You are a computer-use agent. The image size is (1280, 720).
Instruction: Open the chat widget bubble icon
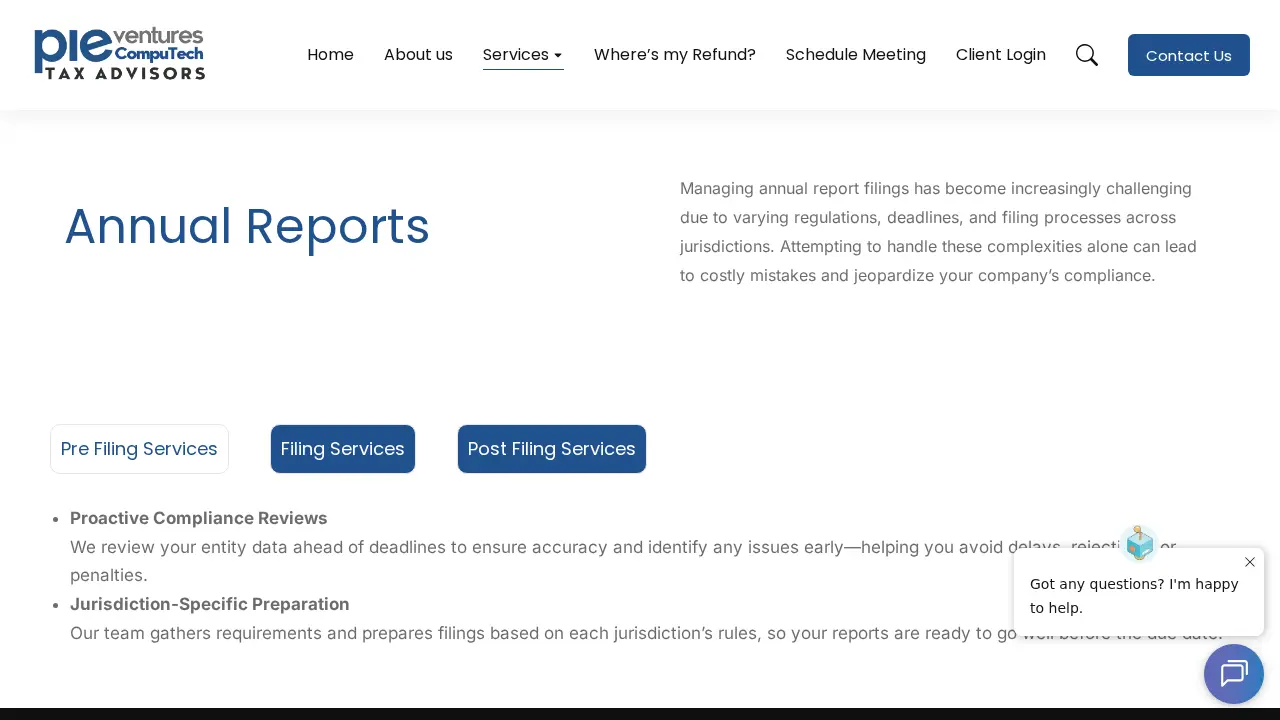point(1234,674)
